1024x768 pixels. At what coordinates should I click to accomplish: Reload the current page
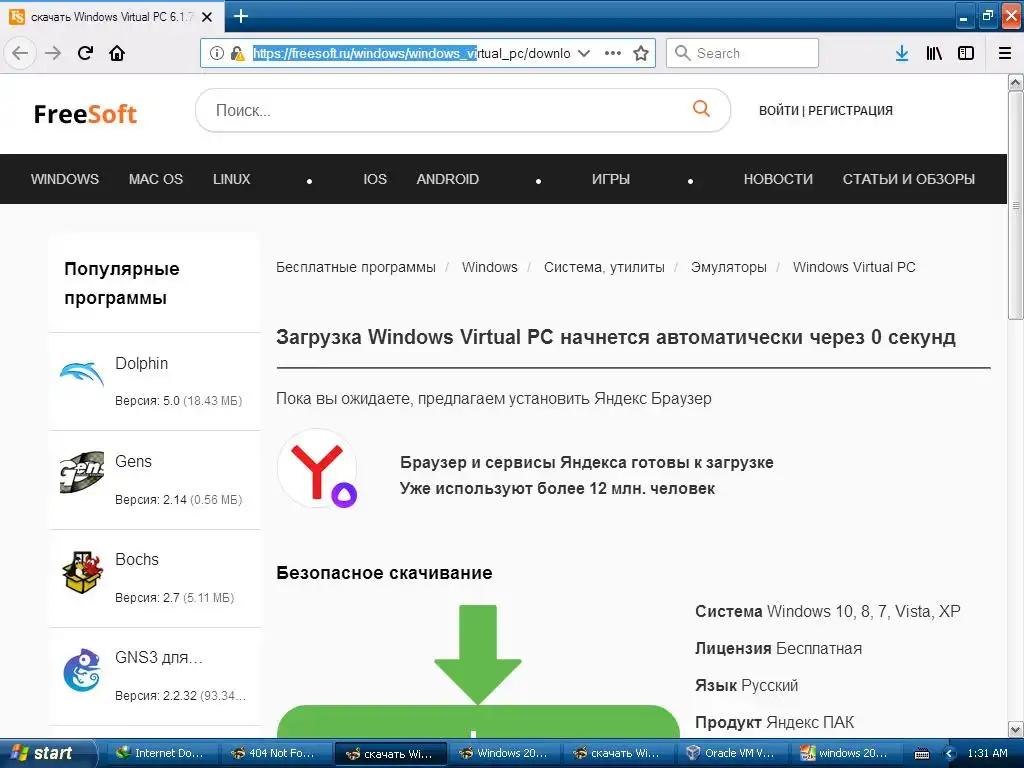pyautogui.click(x=86, y=53)
